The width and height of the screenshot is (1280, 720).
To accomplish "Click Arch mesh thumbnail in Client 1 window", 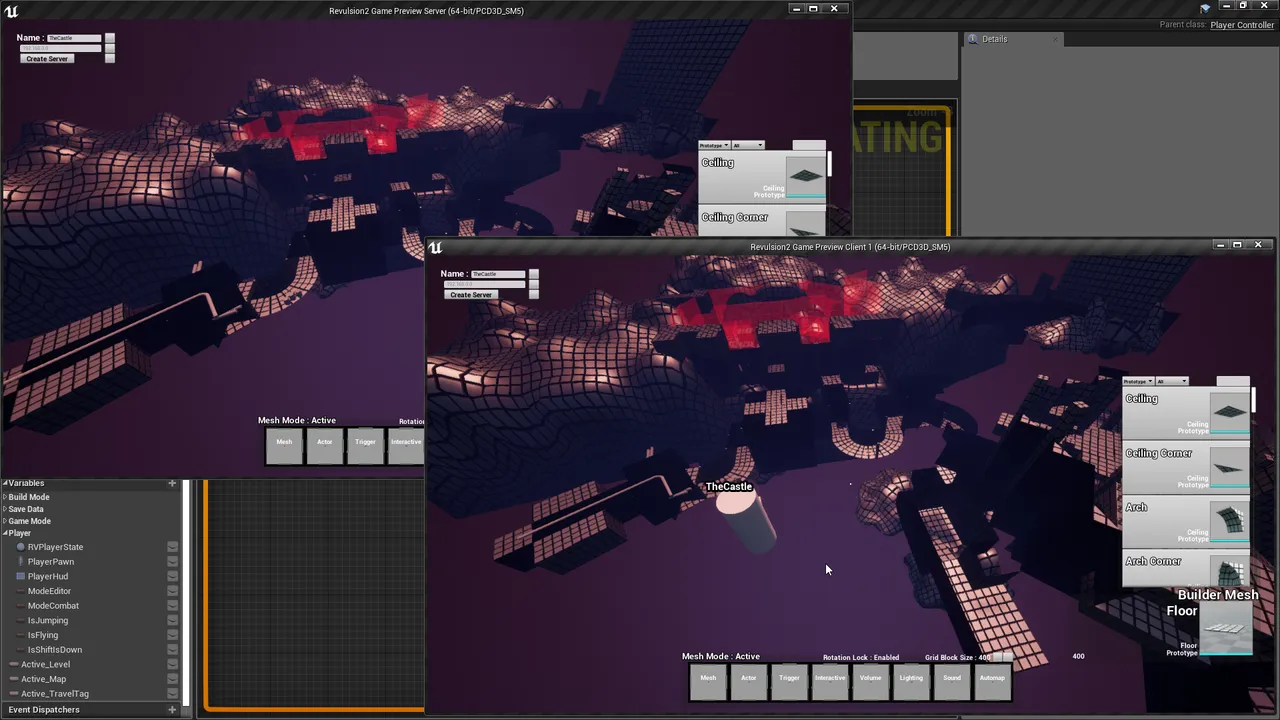I will pyautogui.click(x=1229, y=520).
